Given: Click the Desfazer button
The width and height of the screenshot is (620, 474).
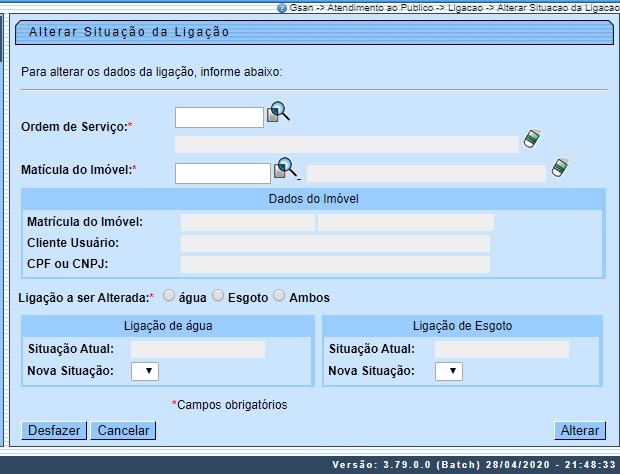Looking at the screenshot, I should pyautogui.click(x=54, y=431).
